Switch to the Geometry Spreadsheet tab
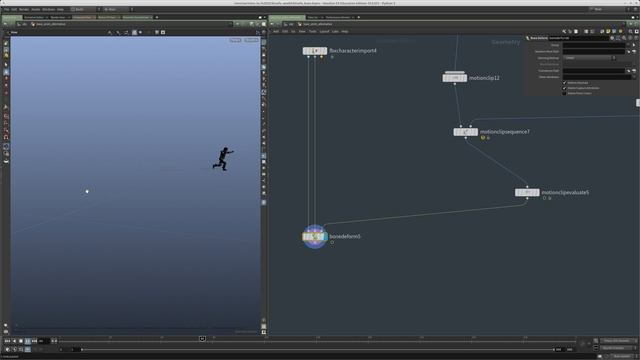Viewport: 640px width, 360px height. tap(136, 17)
